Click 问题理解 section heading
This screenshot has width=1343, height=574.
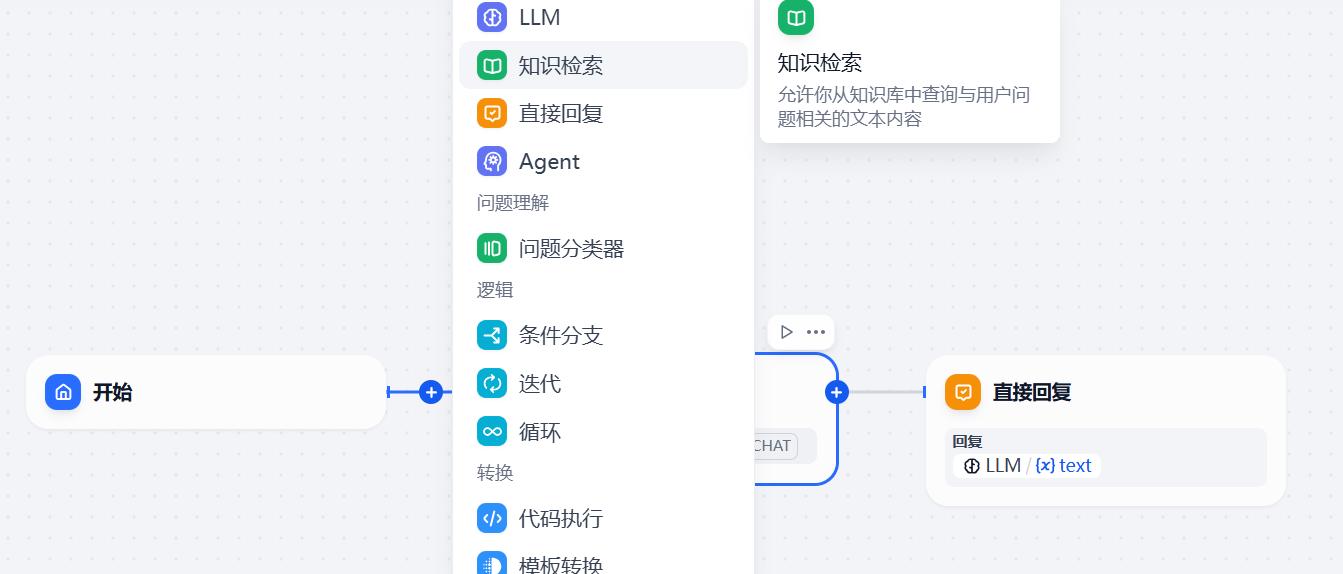(x=513, y=203)
